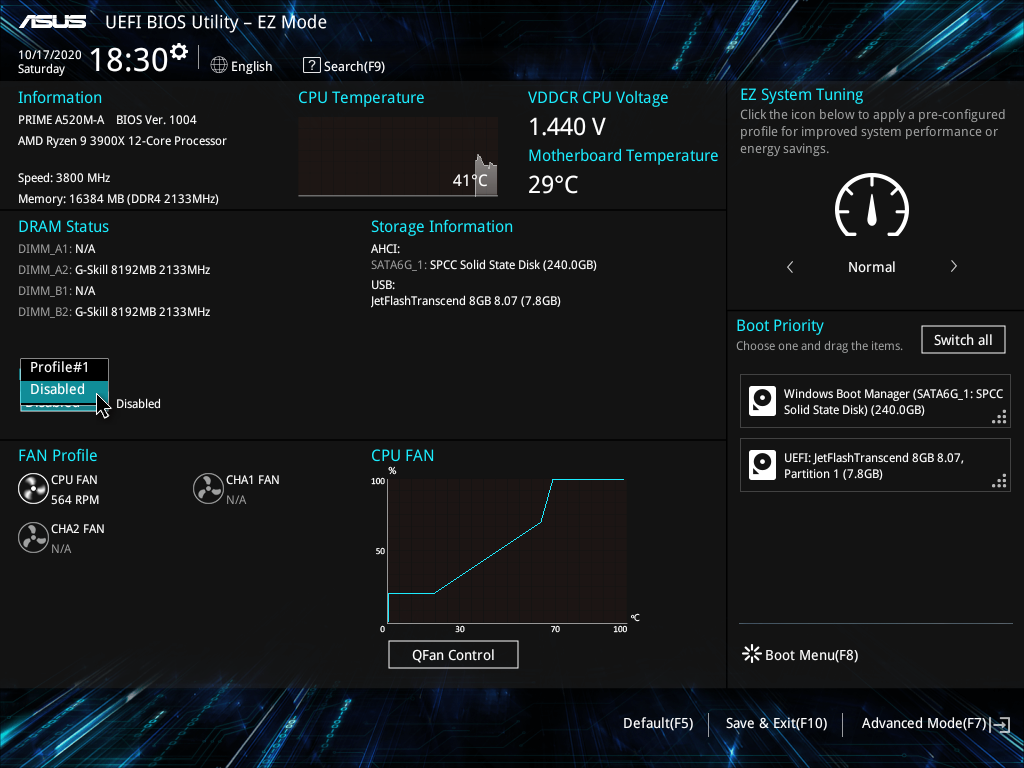Click the FAN Profile heading
The height and width of the screenshot is (768, 1024).
57,455
